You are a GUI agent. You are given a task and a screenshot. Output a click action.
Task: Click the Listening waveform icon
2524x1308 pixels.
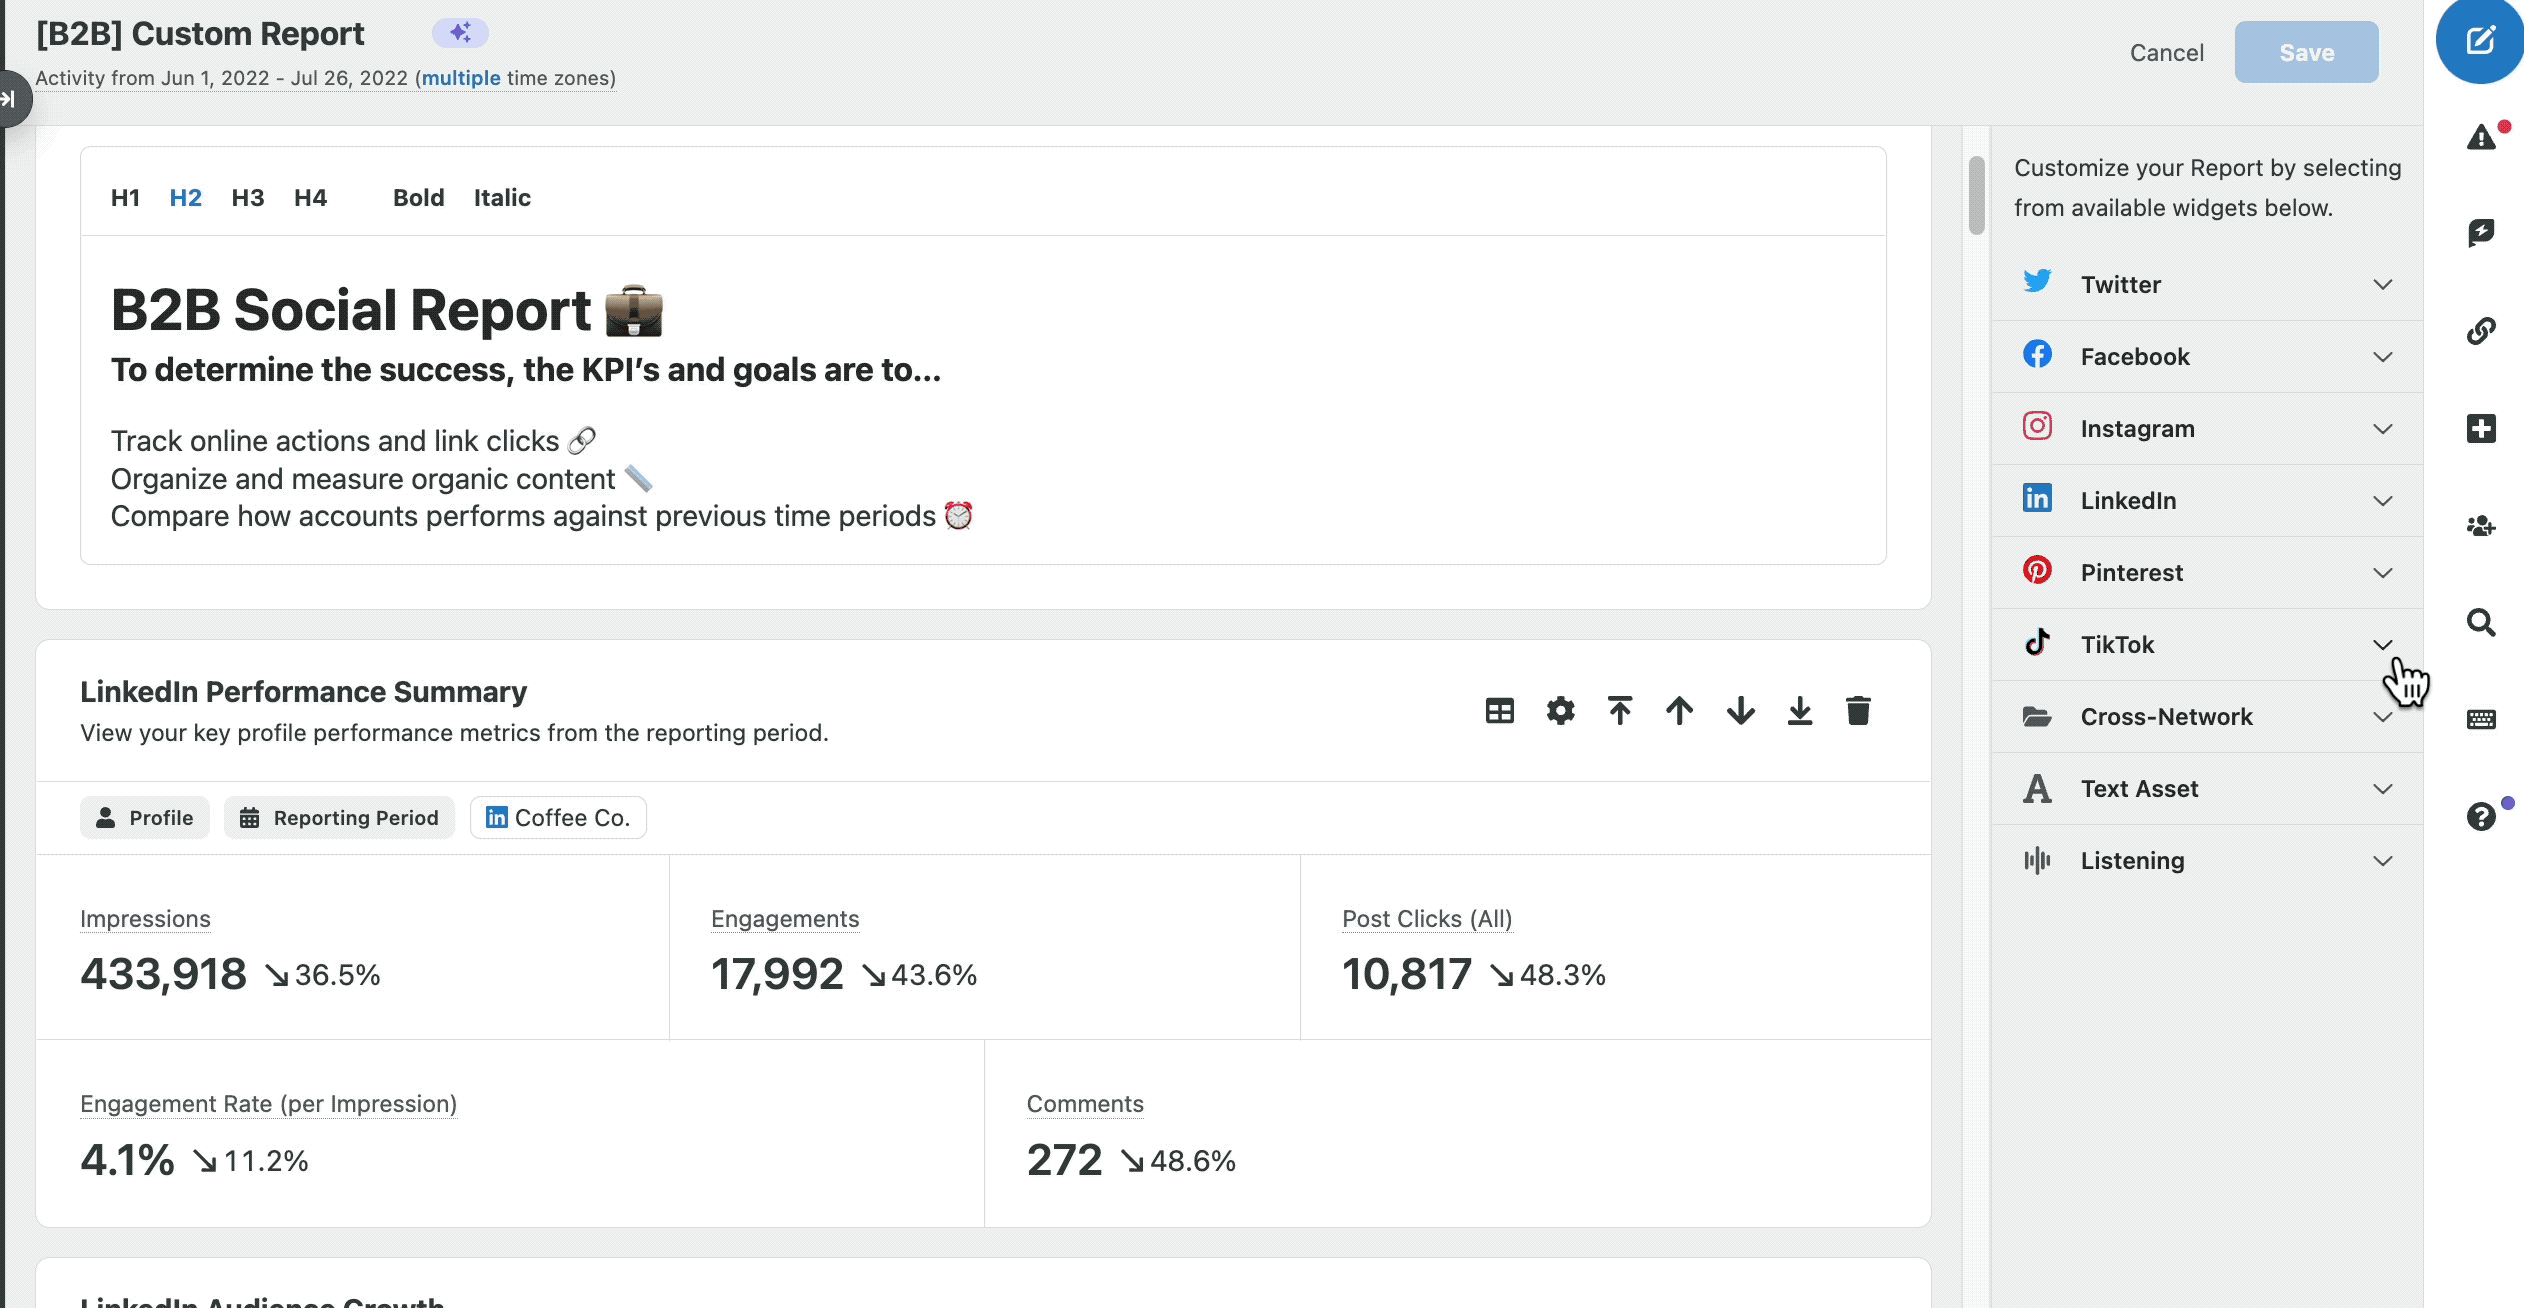(x=2037, y=860)
